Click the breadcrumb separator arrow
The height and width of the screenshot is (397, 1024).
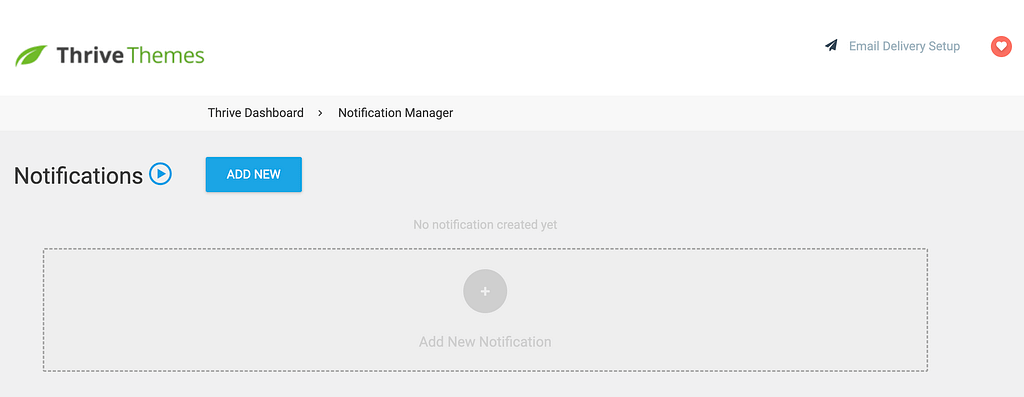(321, 113)
